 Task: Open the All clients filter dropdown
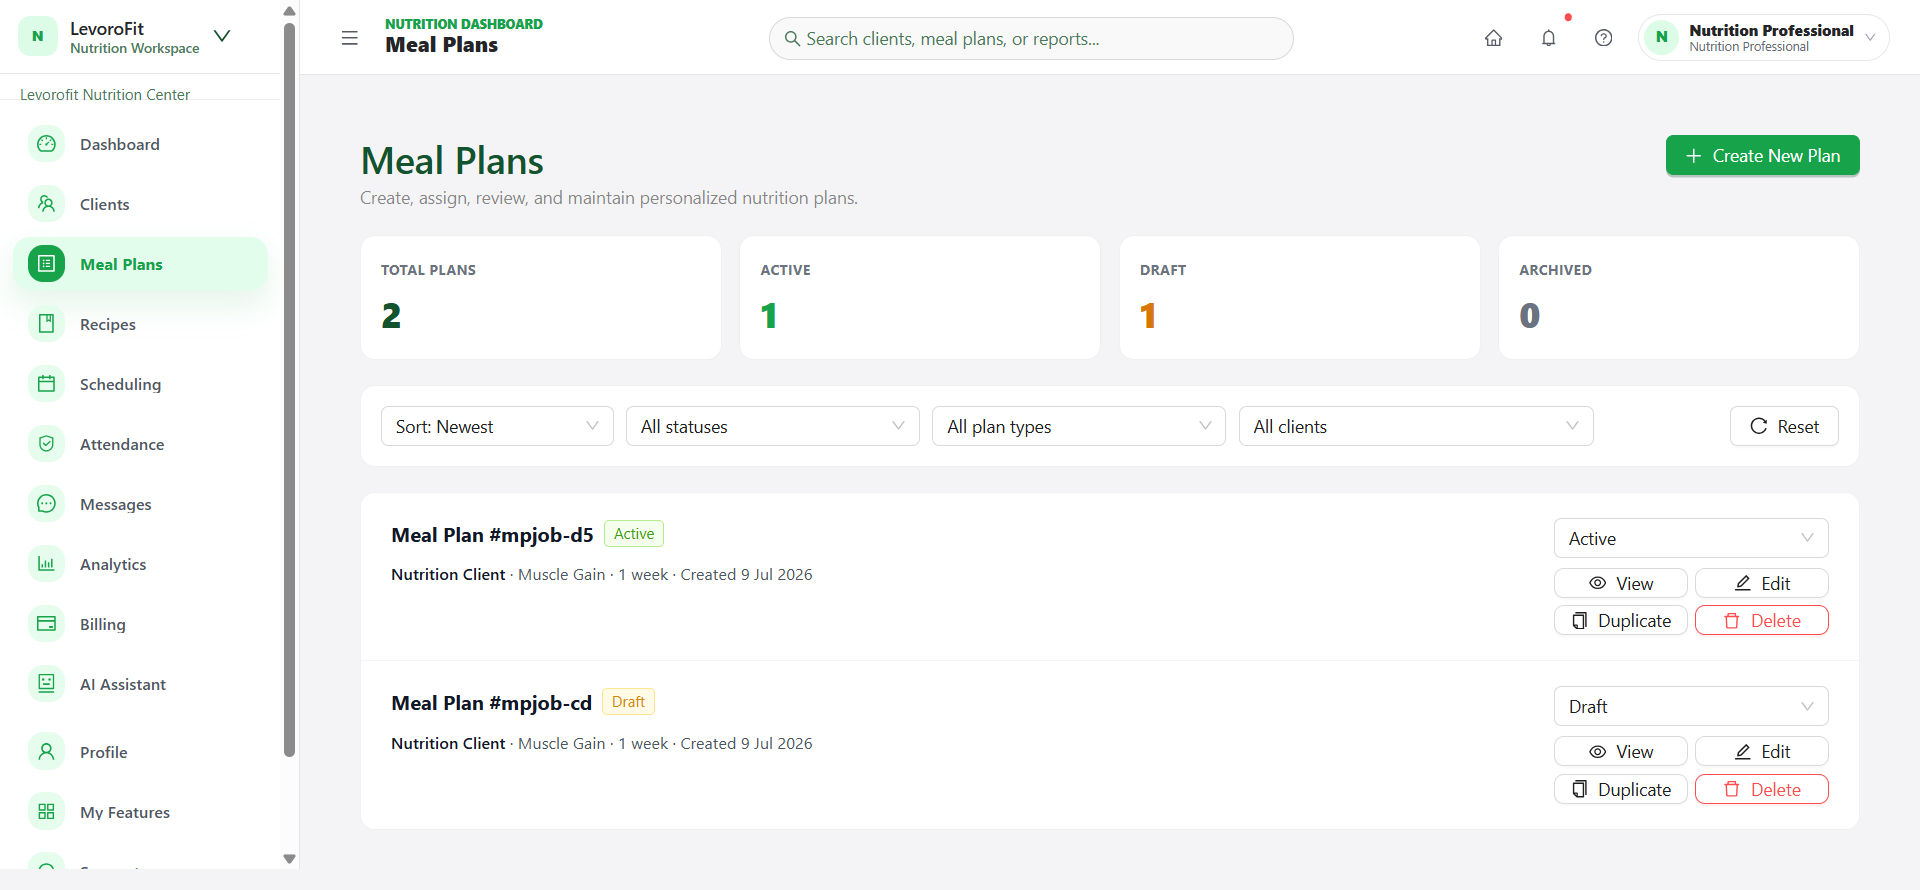(1415, 426)
